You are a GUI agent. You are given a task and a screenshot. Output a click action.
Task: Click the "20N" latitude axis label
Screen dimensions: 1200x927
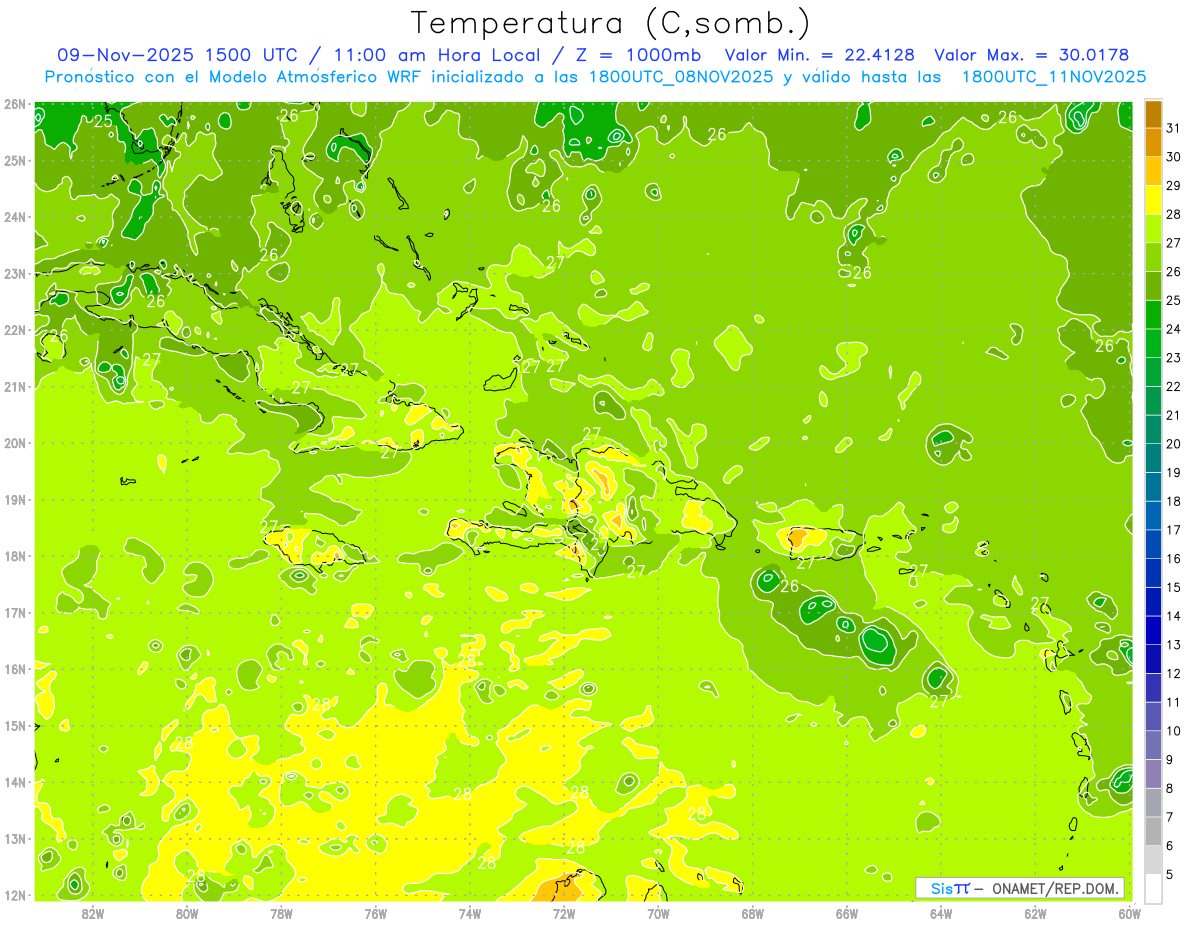click(x=15, y=443)
